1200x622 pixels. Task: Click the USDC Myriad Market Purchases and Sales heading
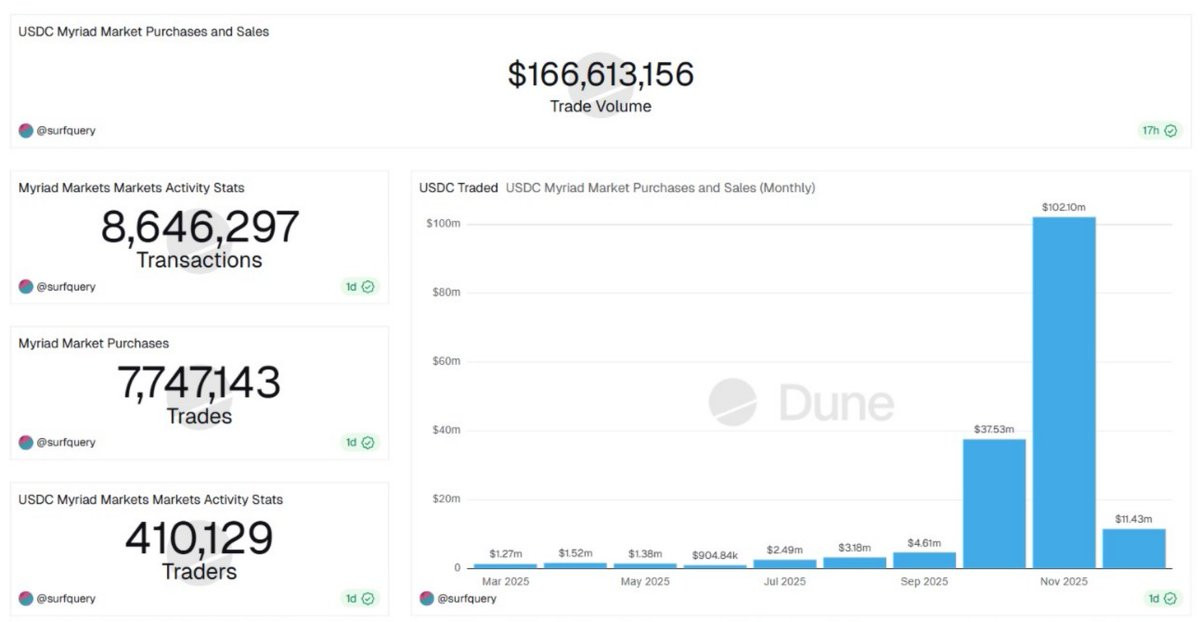143,31
